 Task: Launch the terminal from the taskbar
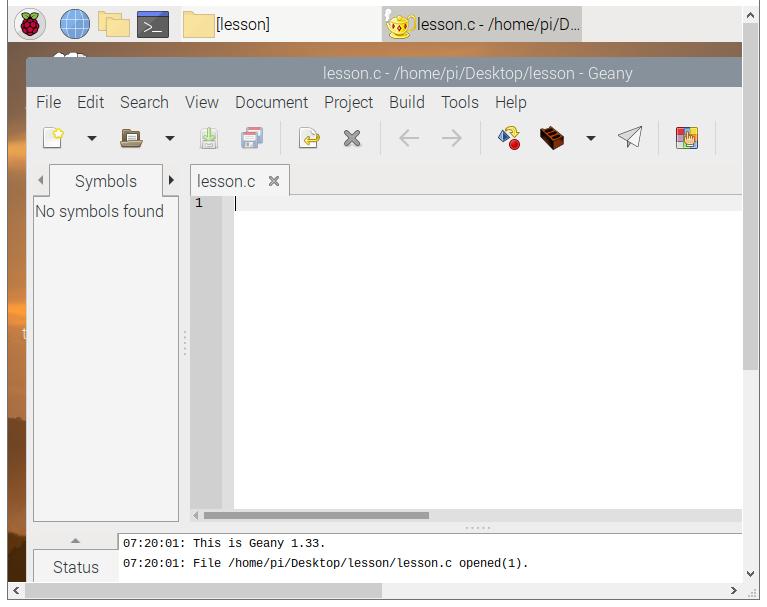tap(153, 24)
